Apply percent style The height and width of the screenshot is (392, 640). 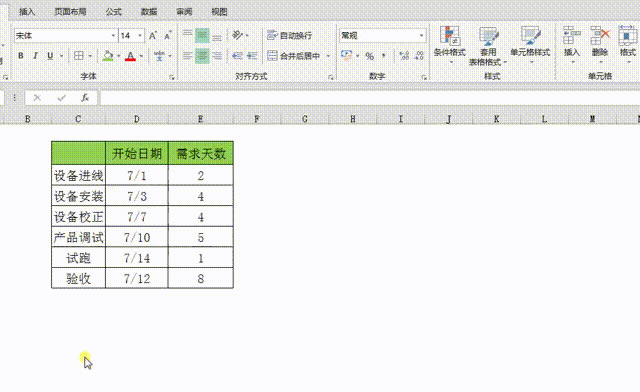click(x=369, y=56)
